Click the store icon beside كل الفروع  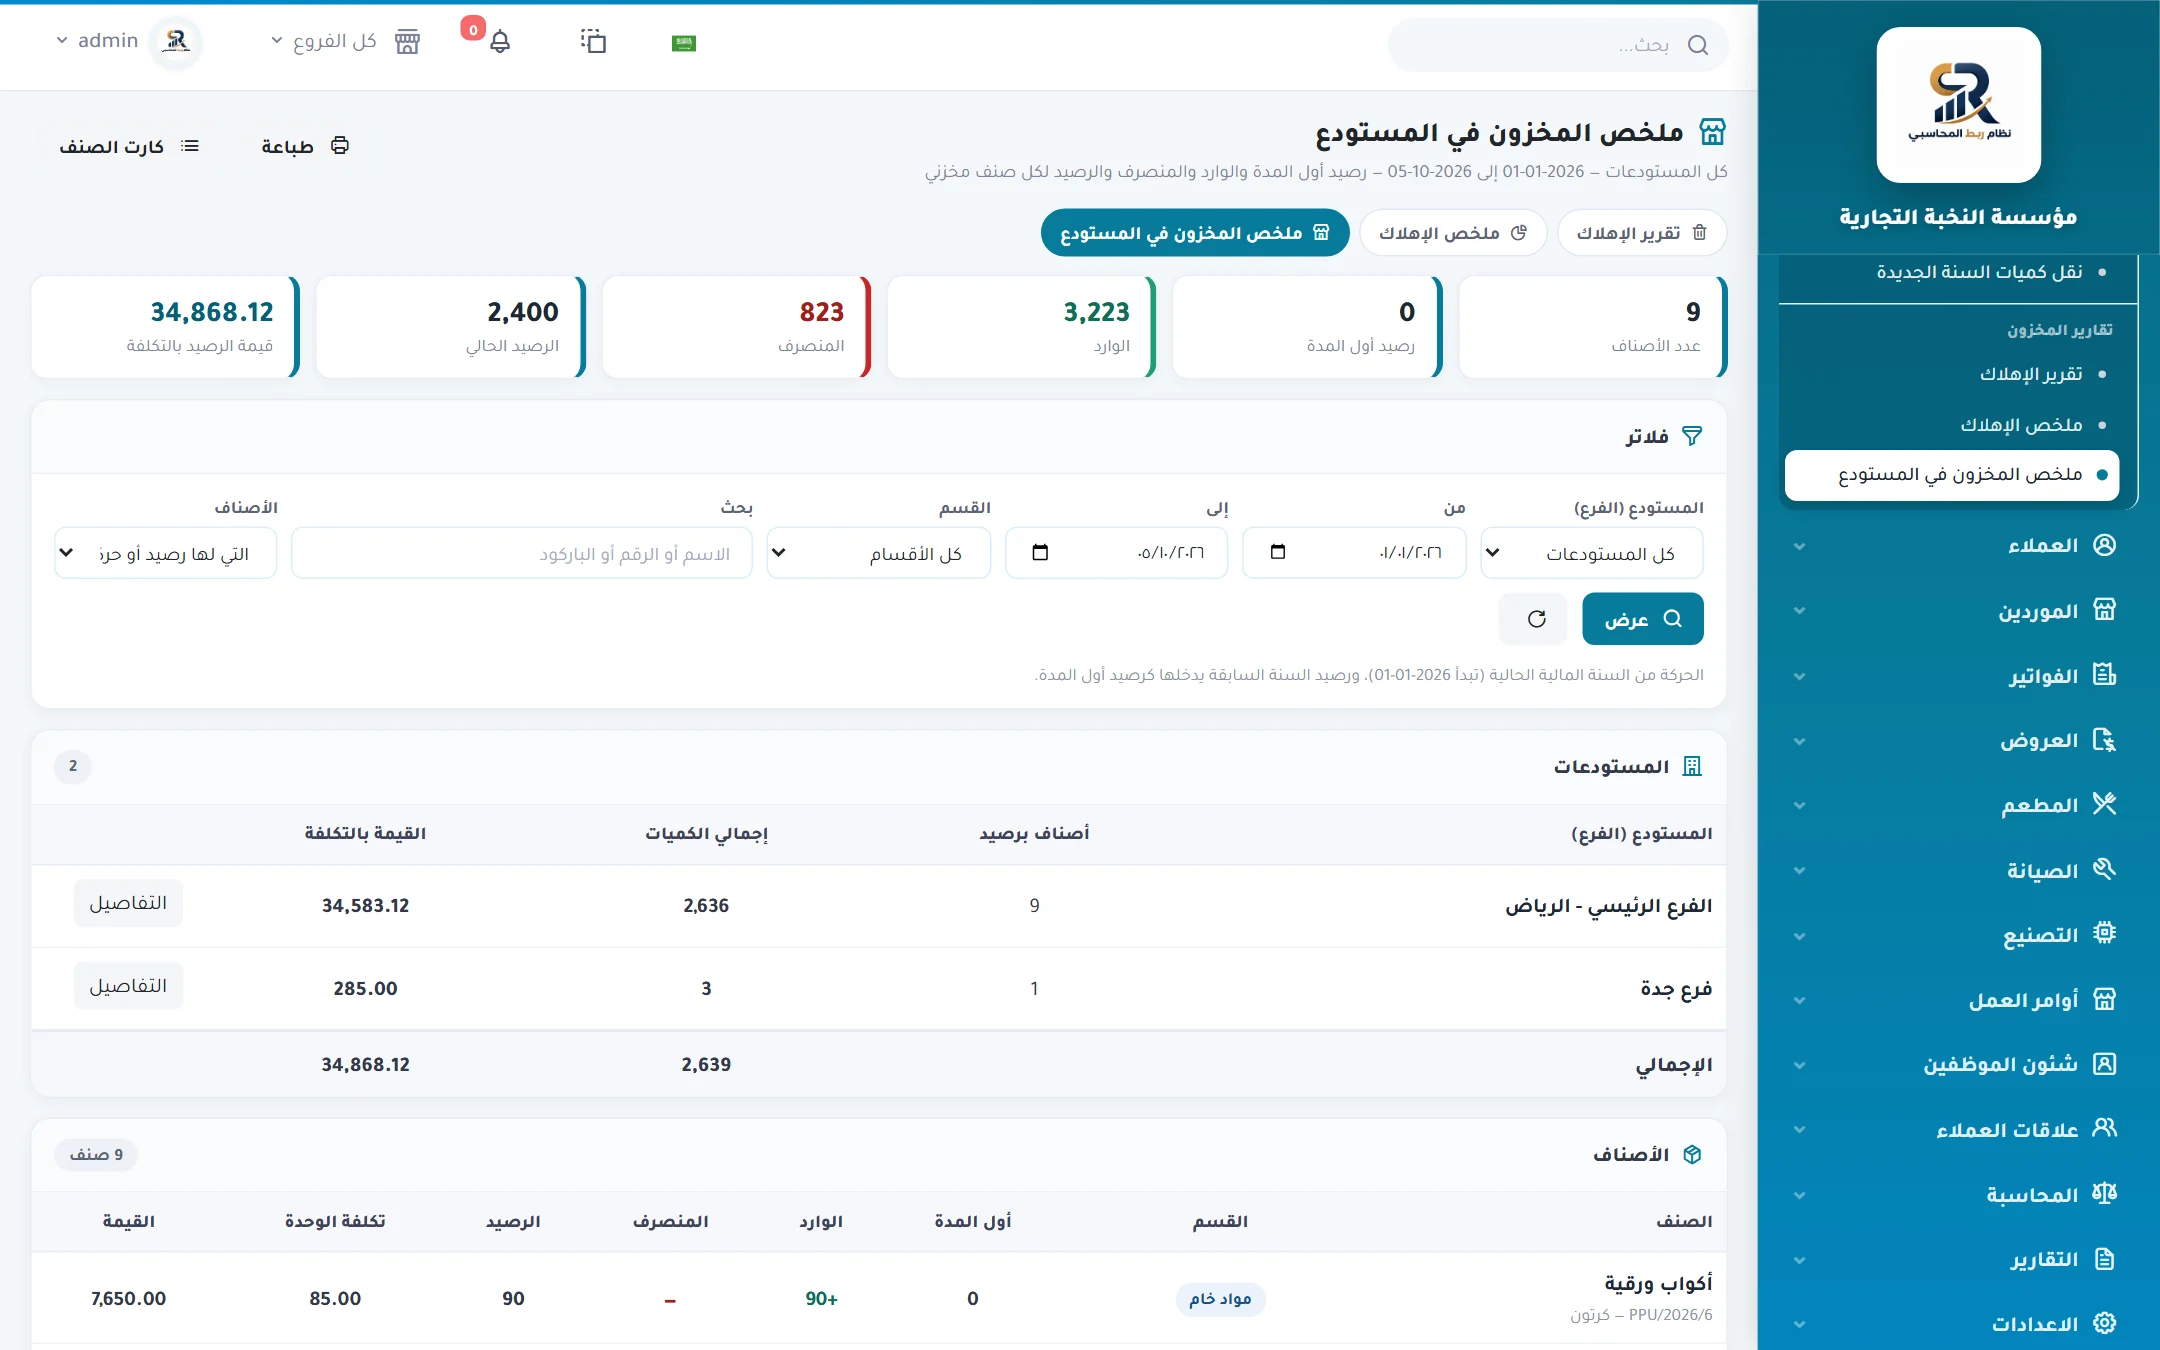407,42
